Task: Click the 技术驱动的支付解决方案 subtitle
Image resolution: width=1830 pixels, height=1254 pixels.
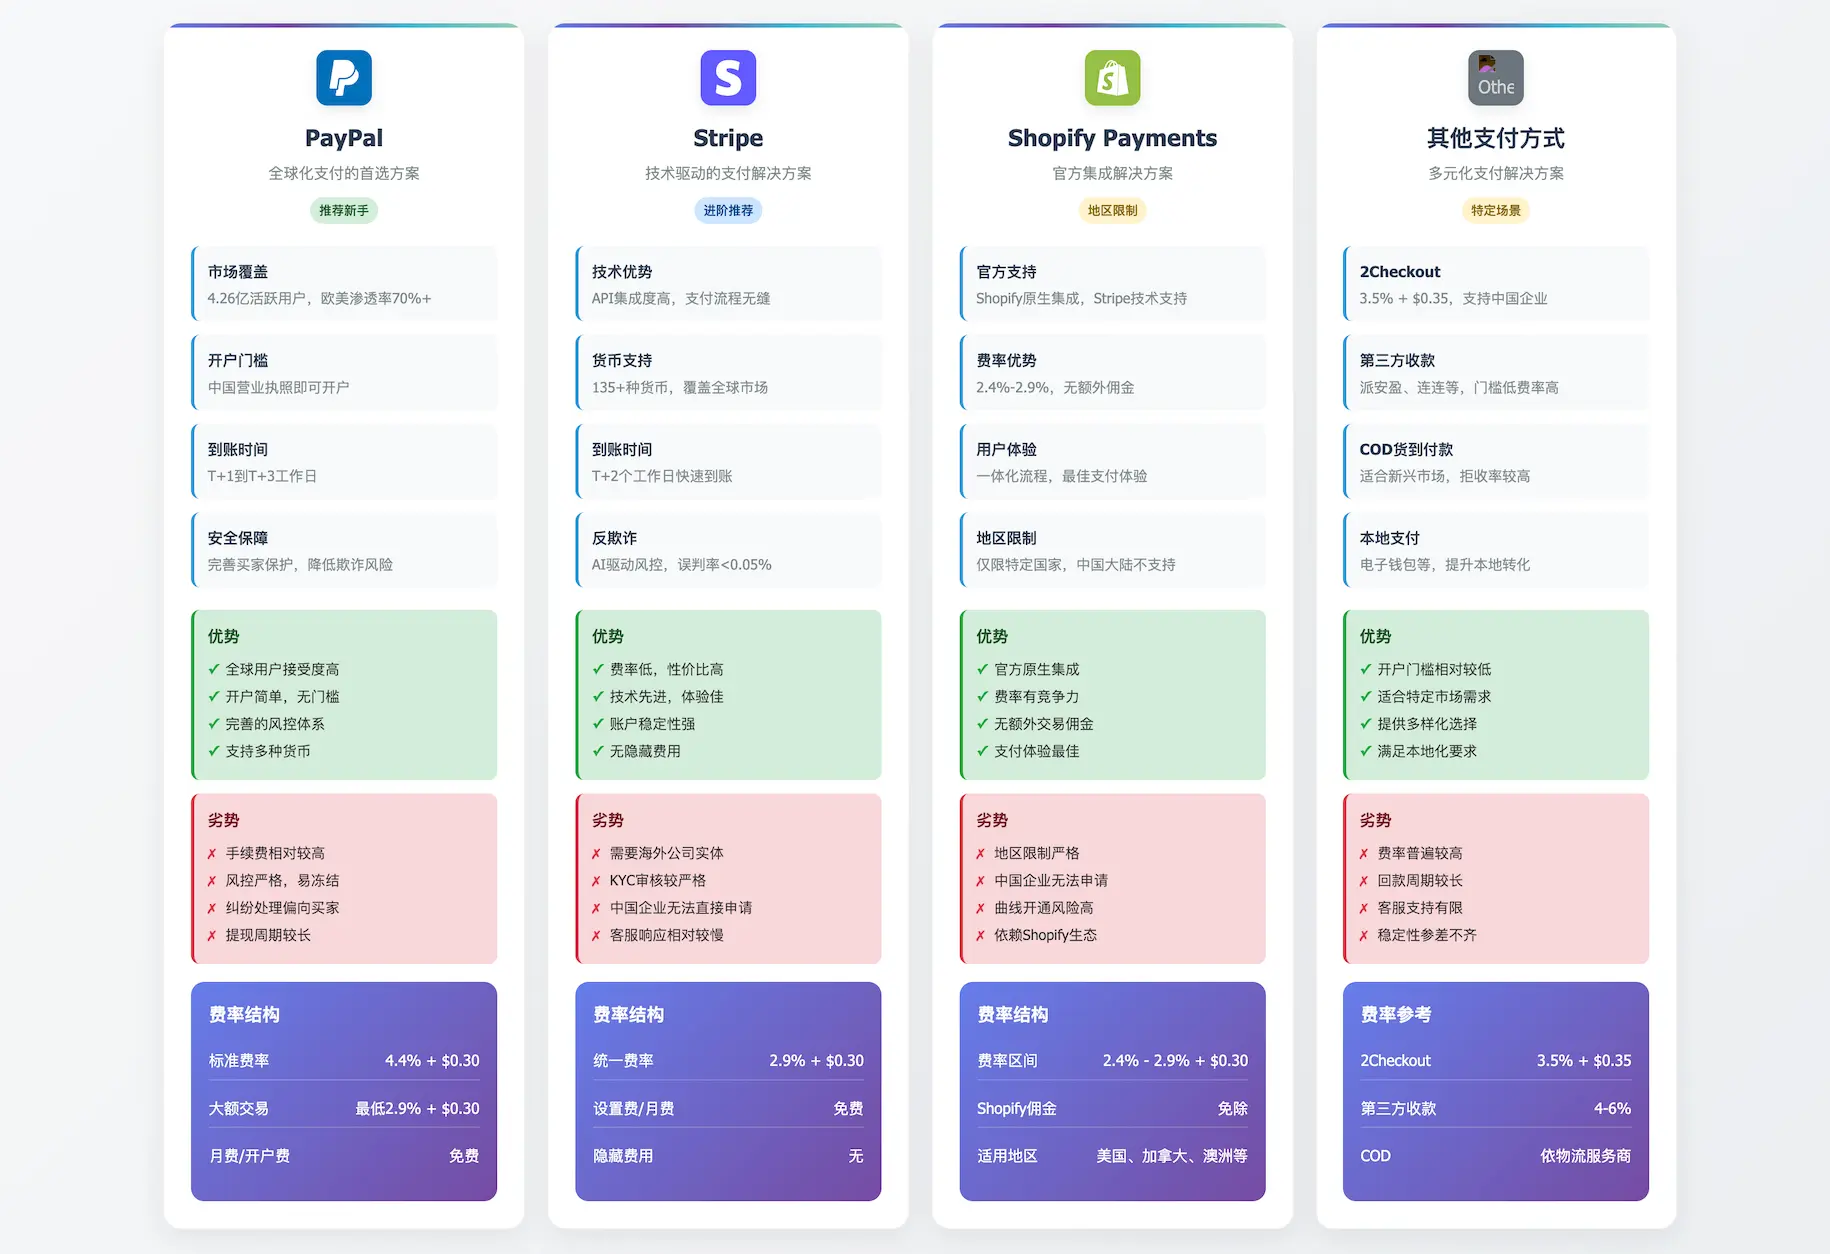Action: pyautogui.click(x=728, y=173)
